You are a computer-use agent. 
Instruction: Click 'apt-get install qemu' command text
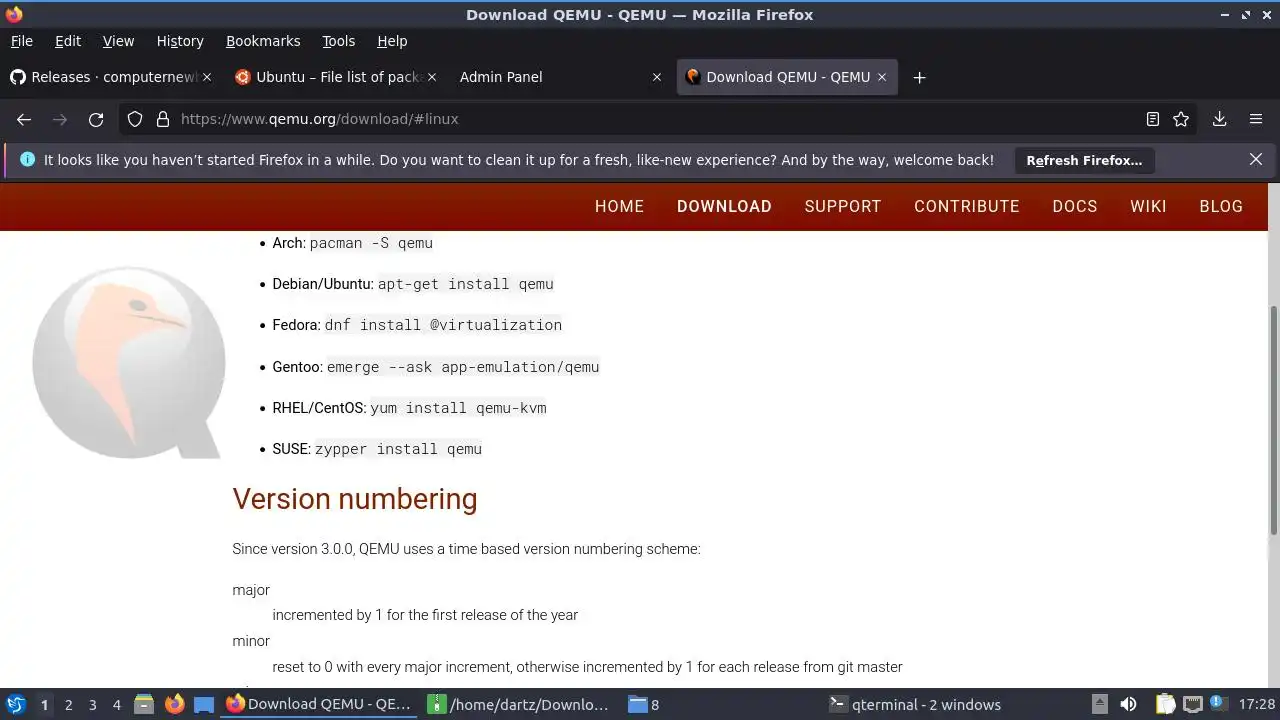tap(465, 284)
